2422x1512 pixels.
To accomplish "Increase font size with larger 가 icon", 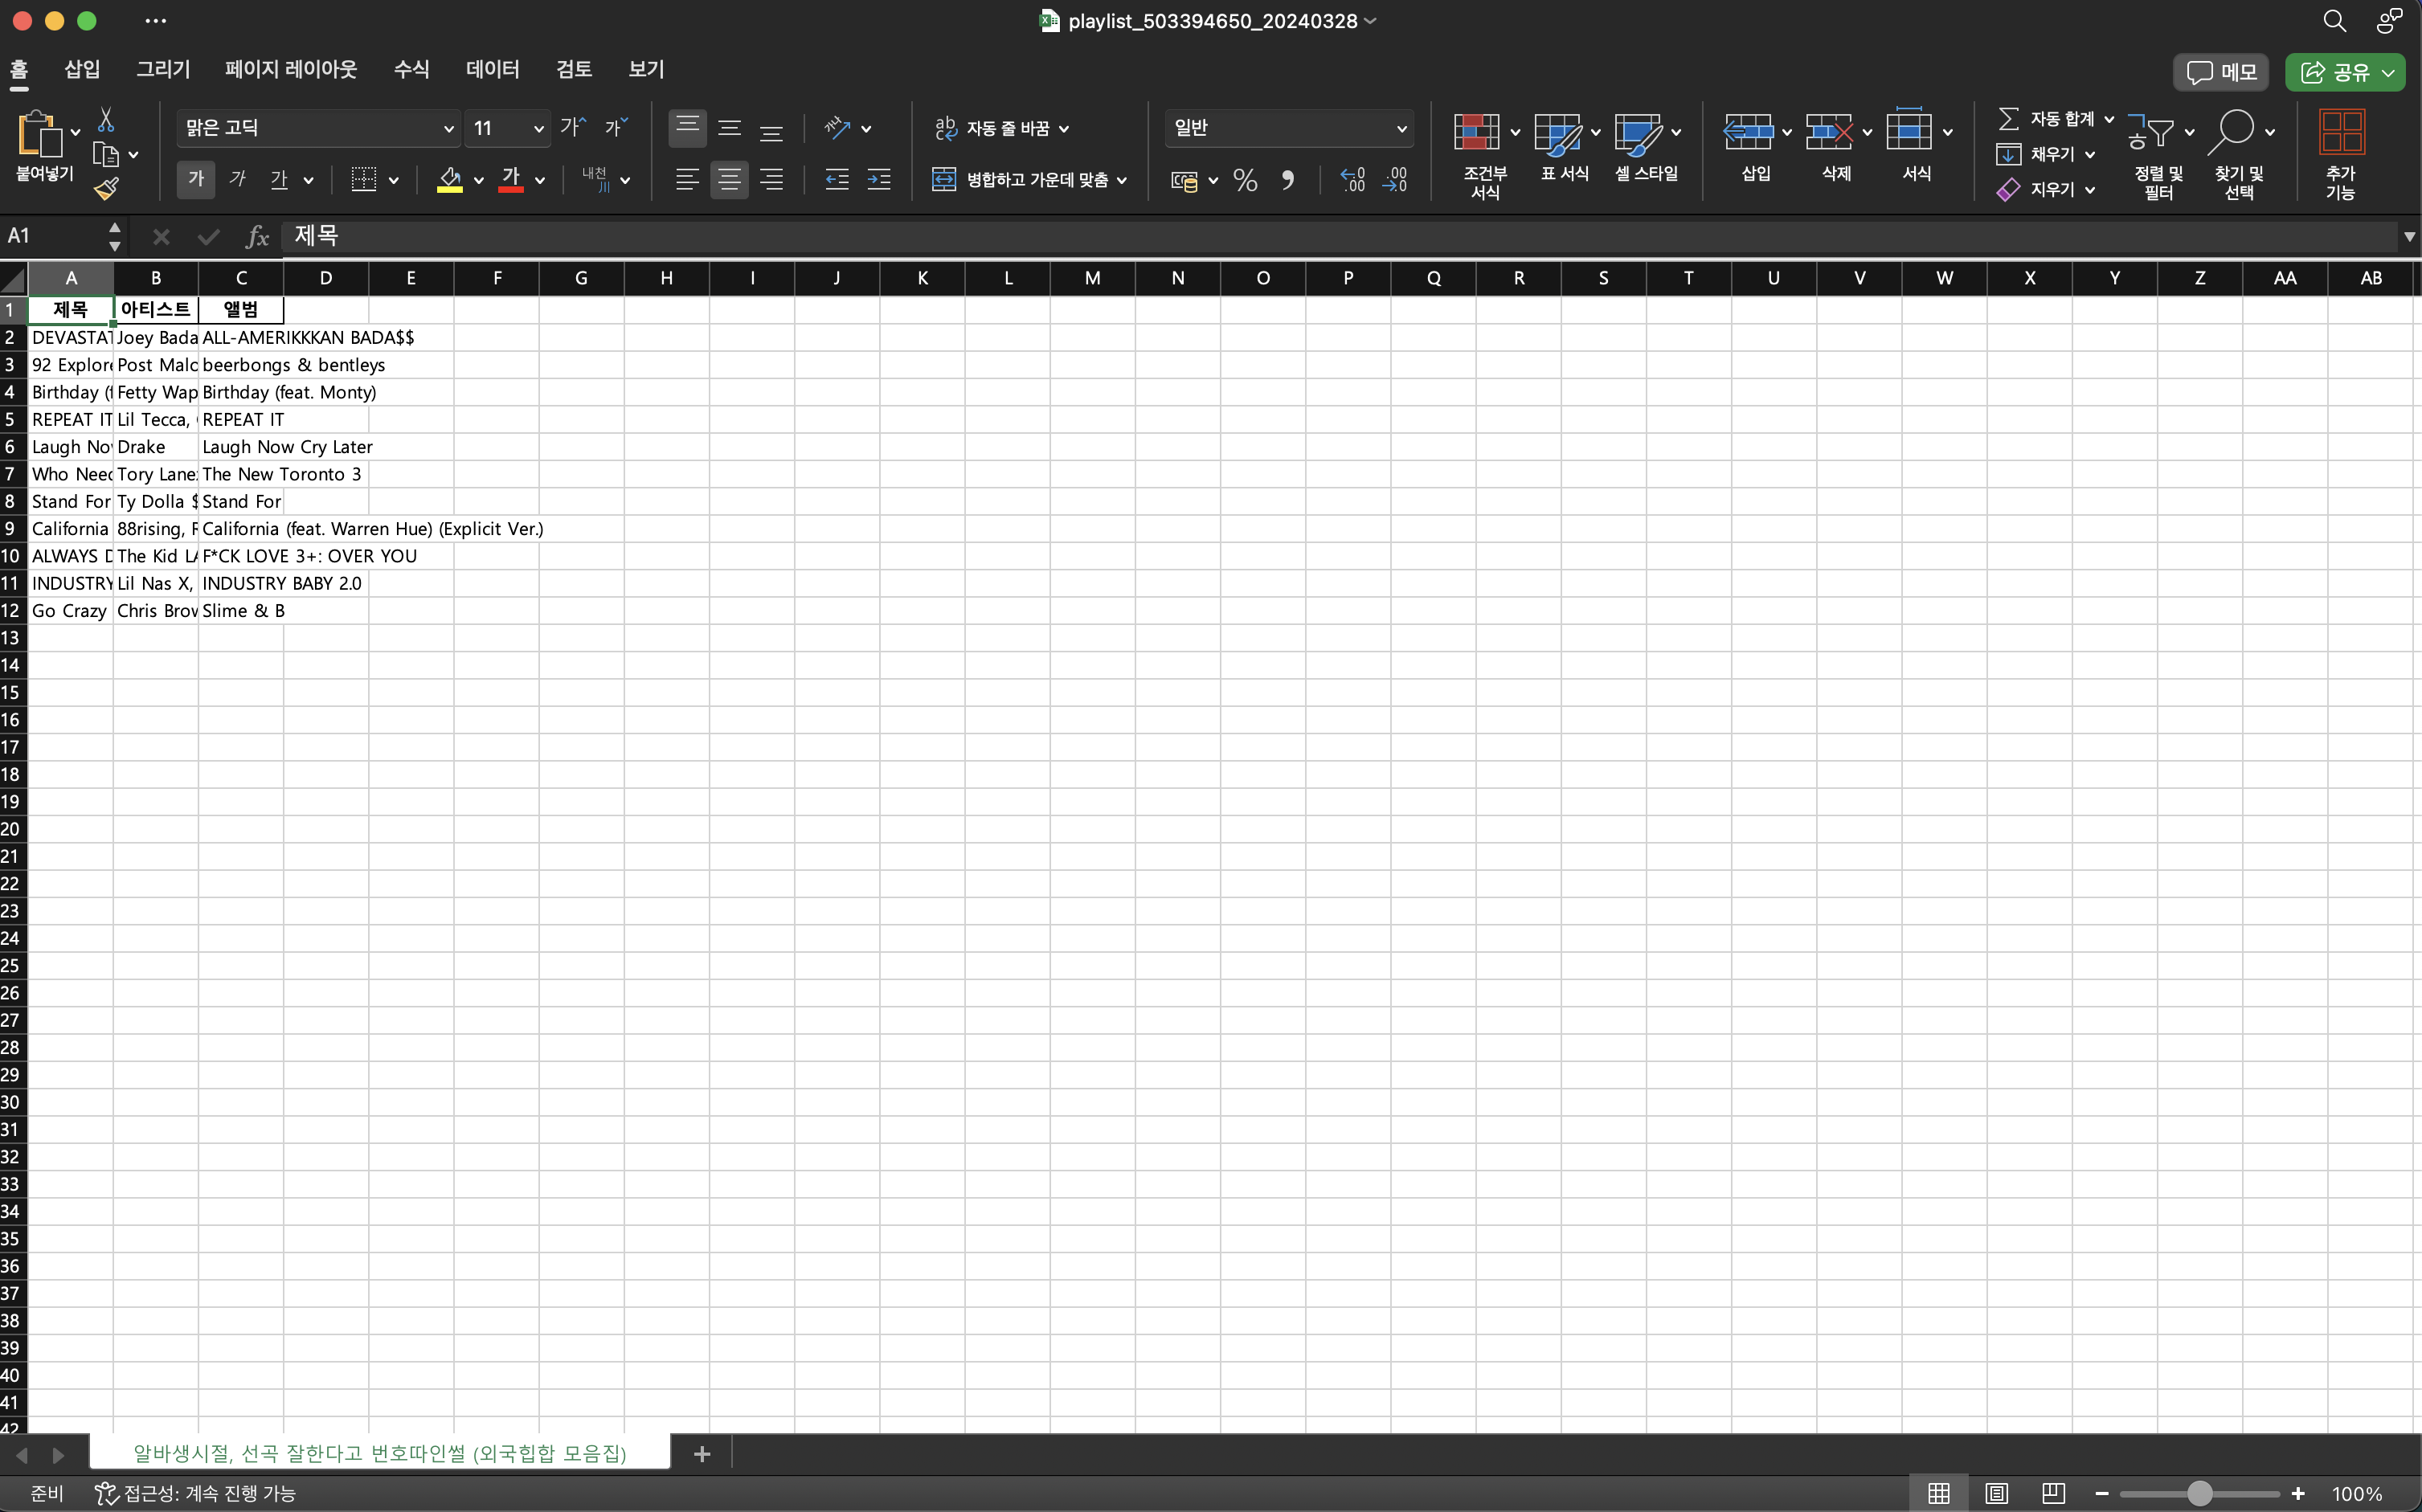I will (x=573, y=127).
